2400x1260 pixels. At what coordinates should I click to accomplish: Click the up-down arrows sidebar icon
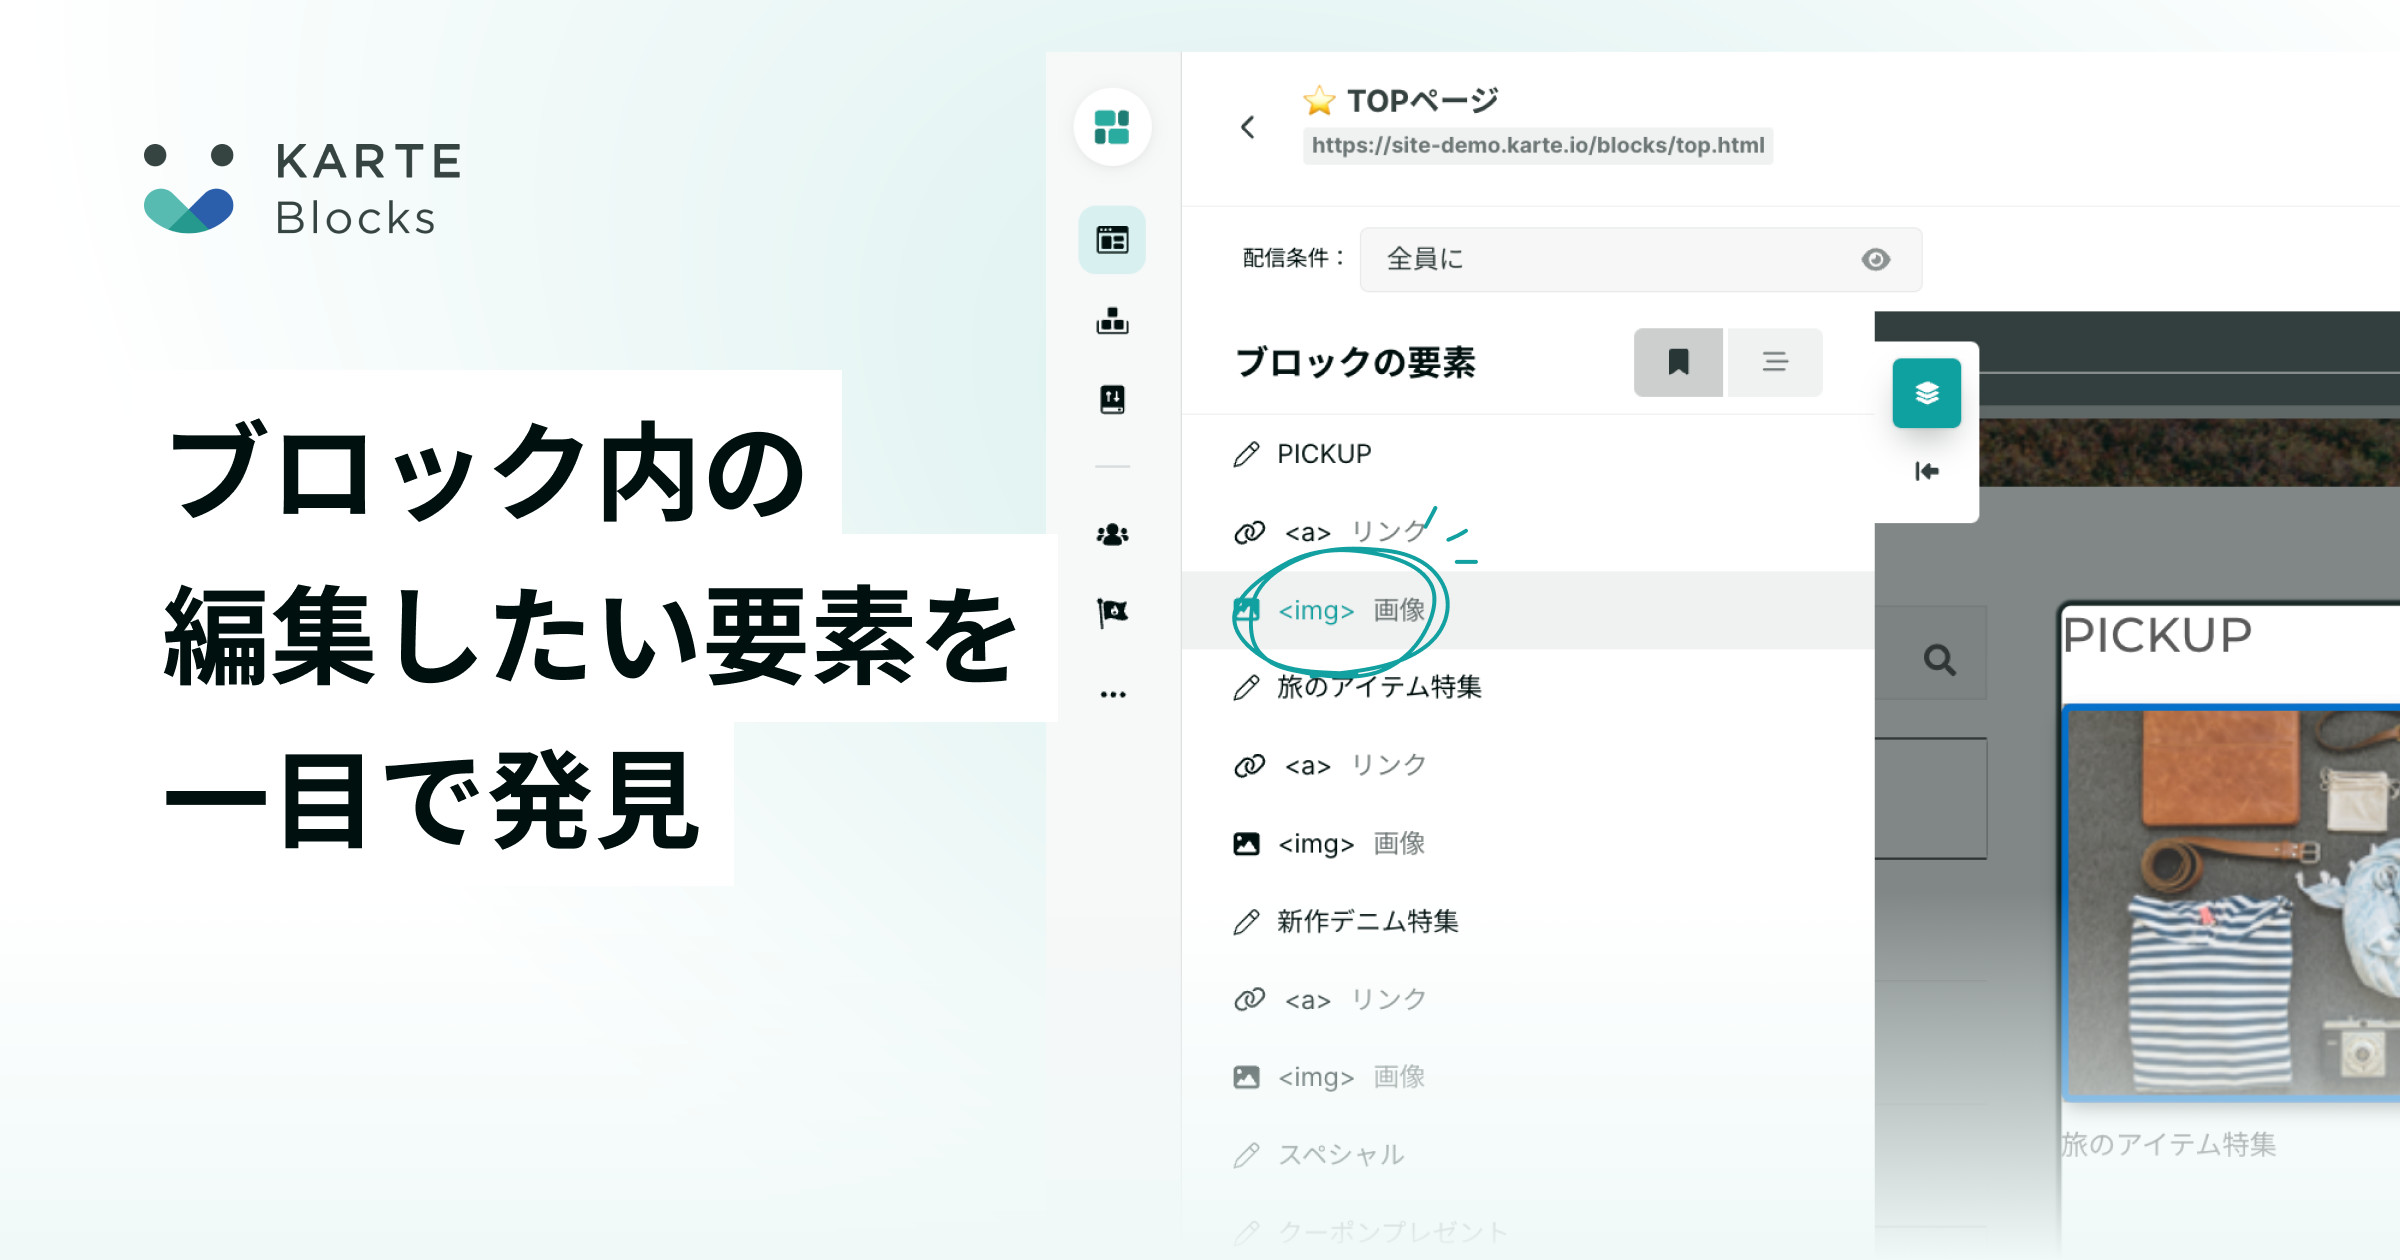(1112, 399)
